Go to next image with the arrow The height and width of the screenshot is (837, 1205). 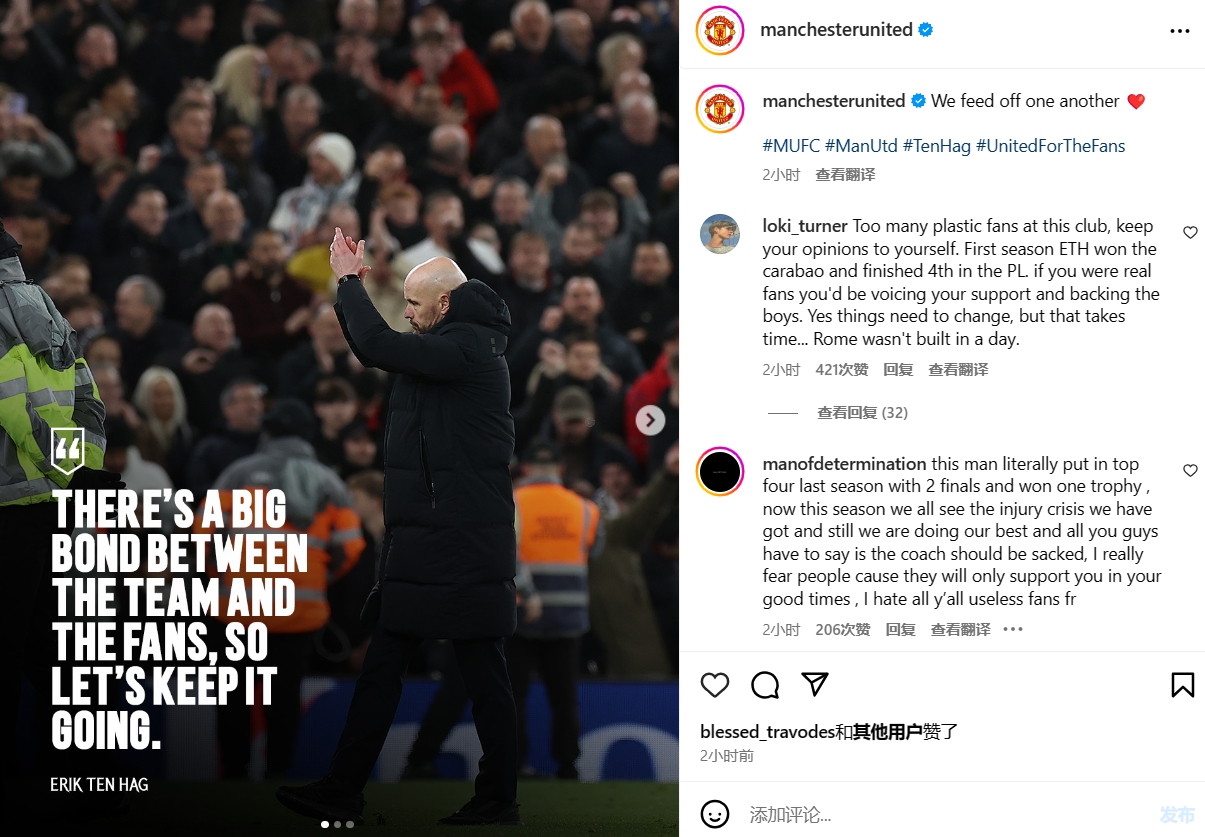click(650, 420)
